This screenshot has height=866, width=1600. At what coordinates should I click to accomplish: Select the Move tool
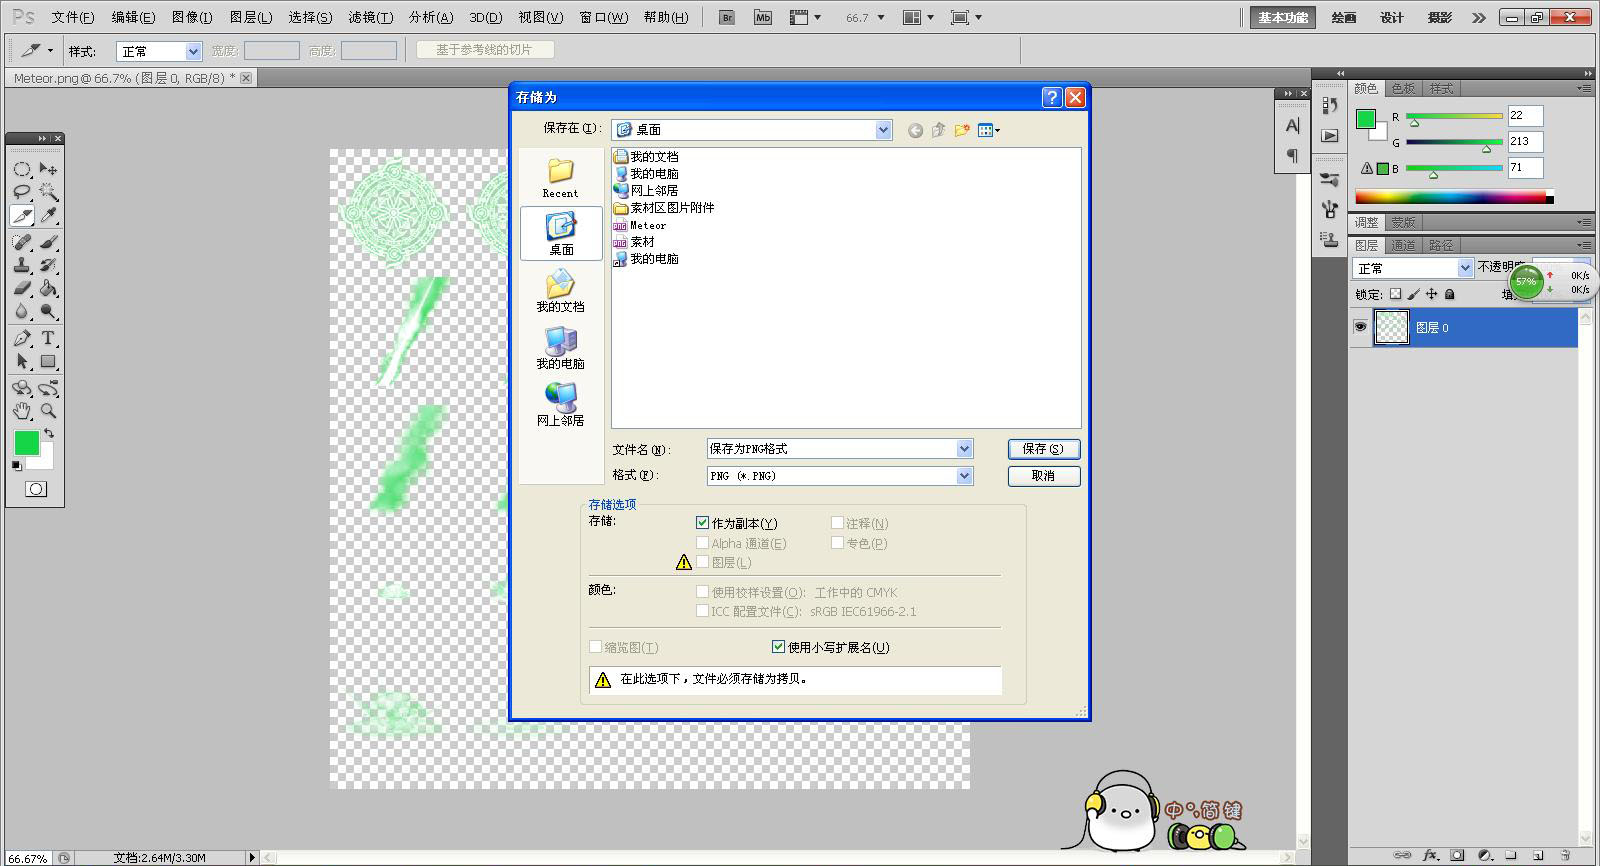pos(48,169)
